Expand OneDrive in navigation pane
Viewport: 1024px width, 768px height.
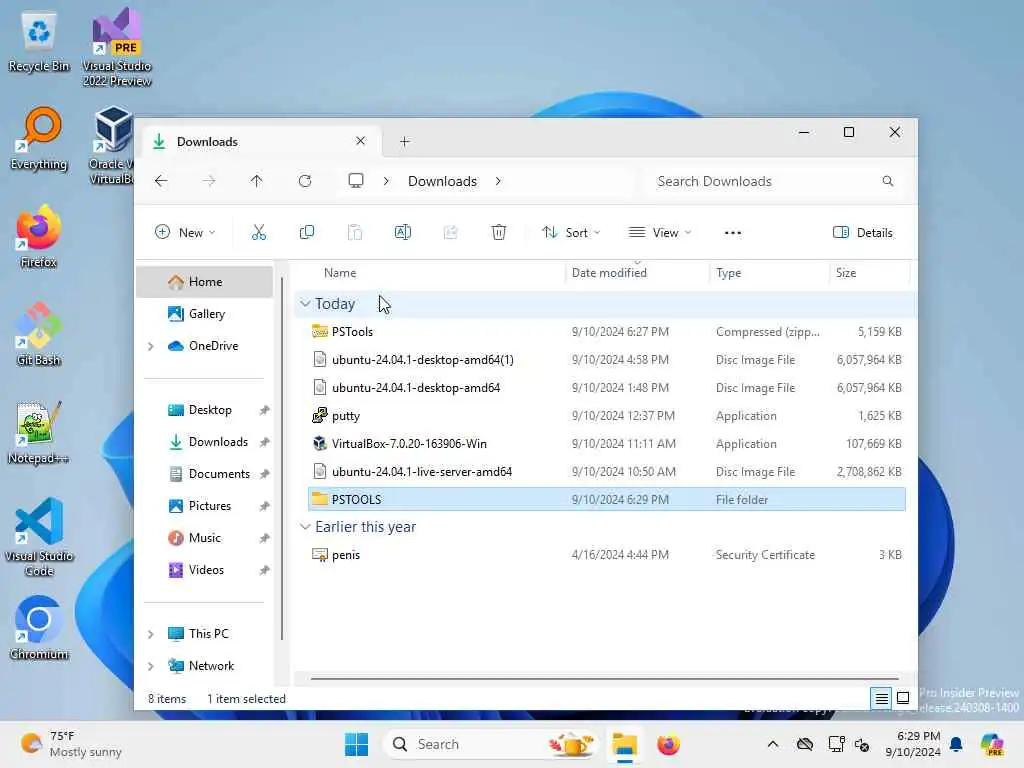pos(151,346)
